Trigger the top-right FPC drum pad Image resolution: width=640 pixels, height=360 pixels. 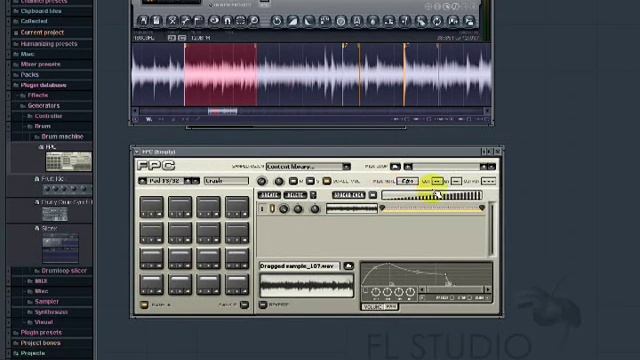tap(237, 207)
